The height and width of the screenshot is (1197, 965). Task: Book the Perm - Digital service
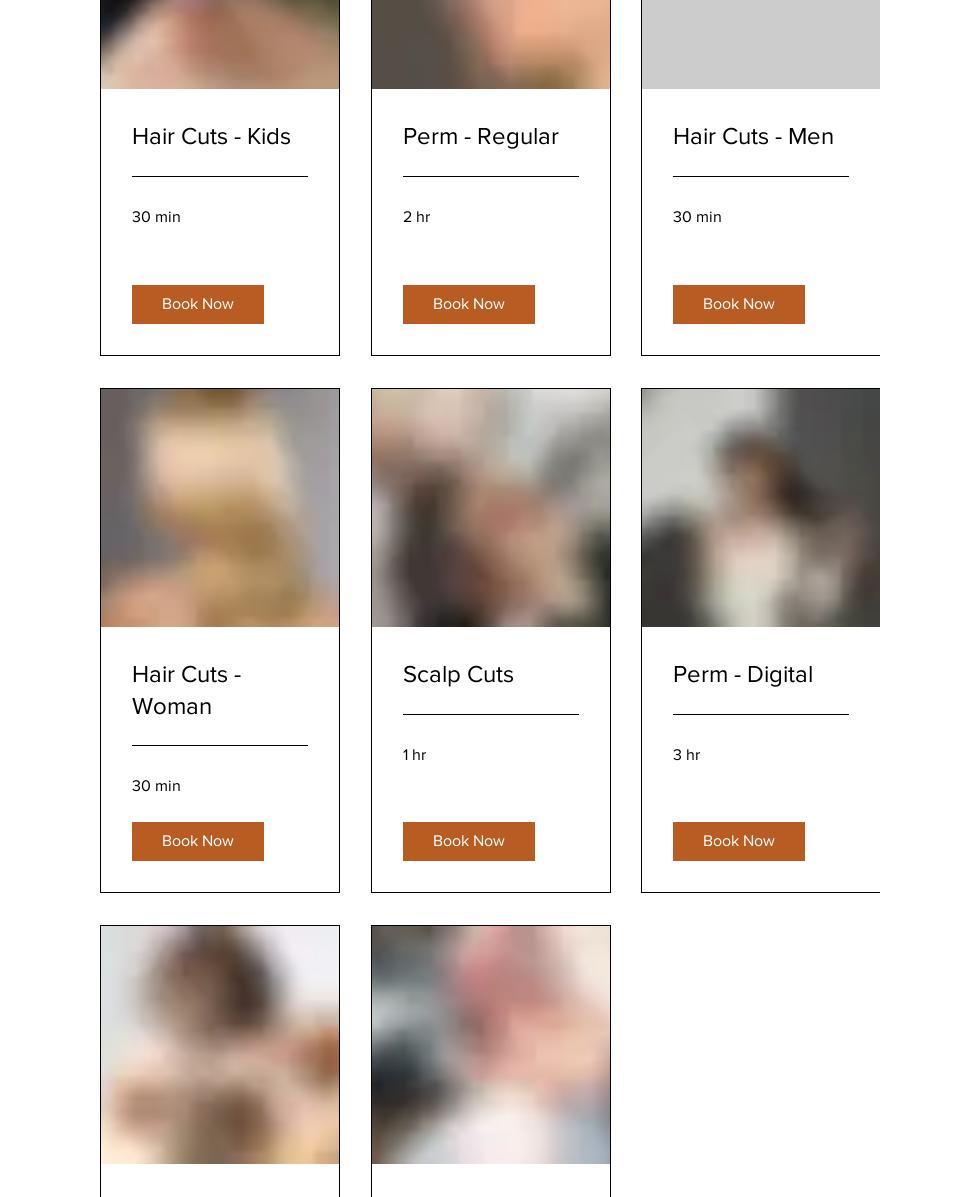(x=738, y=840)
